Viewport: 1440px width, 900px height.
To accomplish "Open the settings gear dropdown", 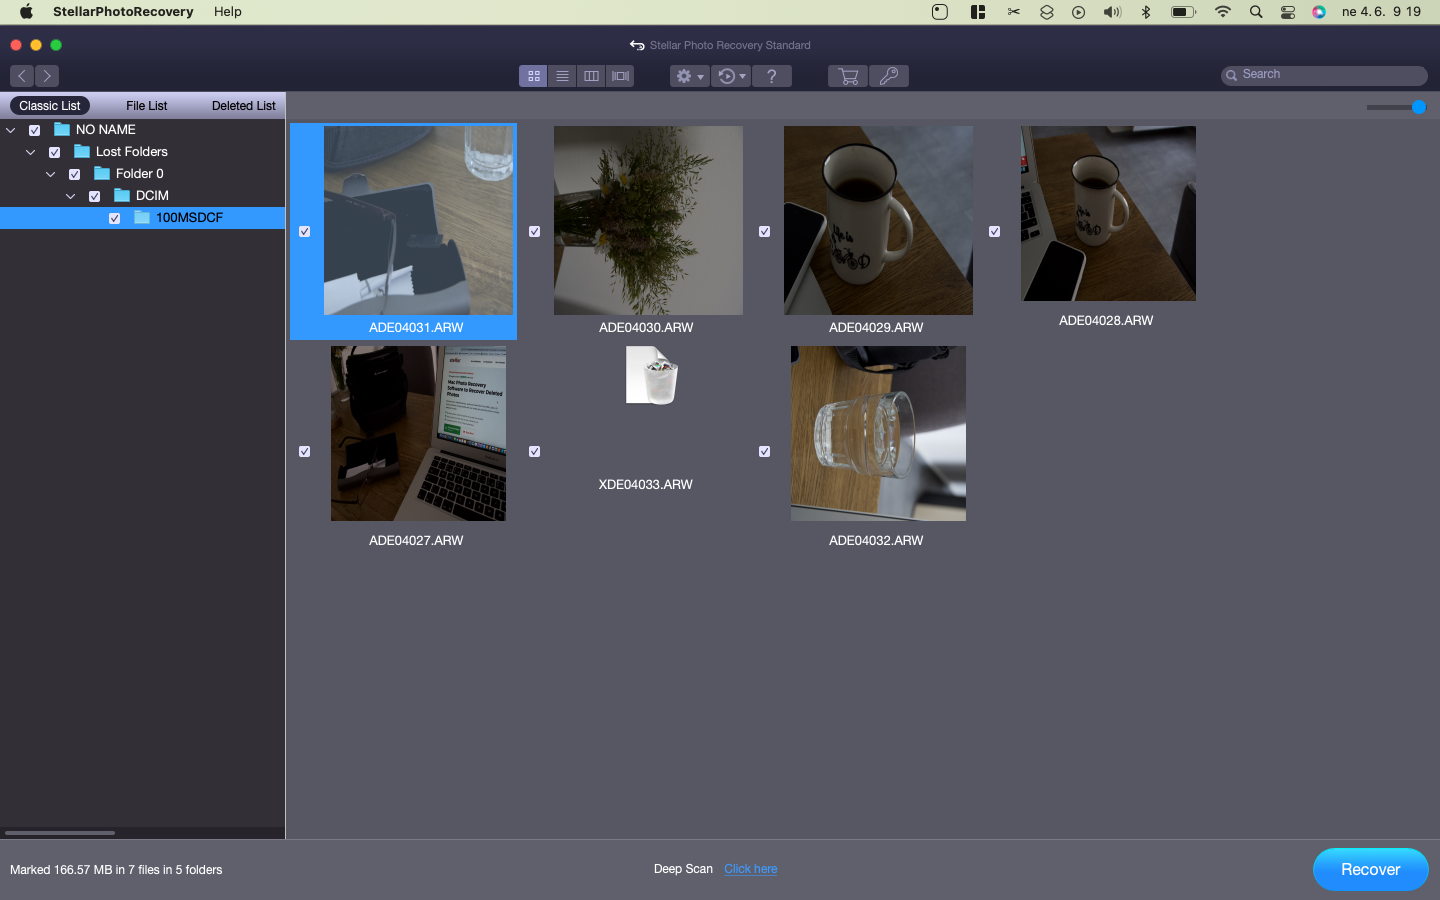I will [x=689, y=76].
